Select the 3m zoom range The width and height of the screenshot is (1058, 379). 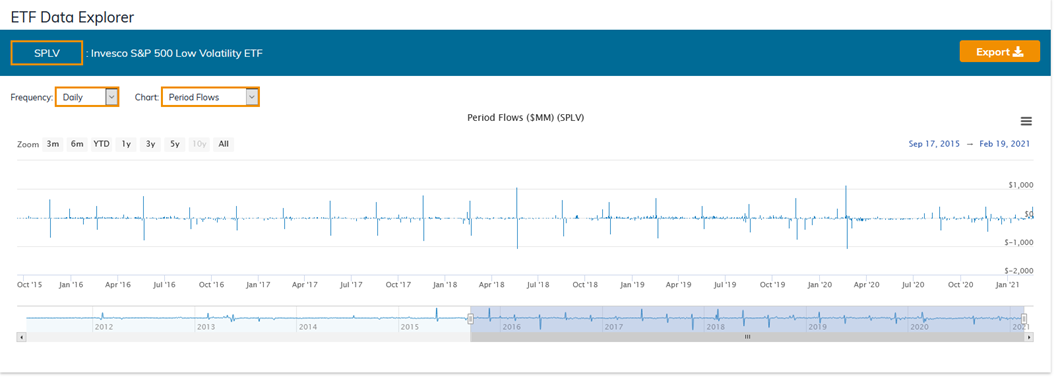click(x=53, y=144)
